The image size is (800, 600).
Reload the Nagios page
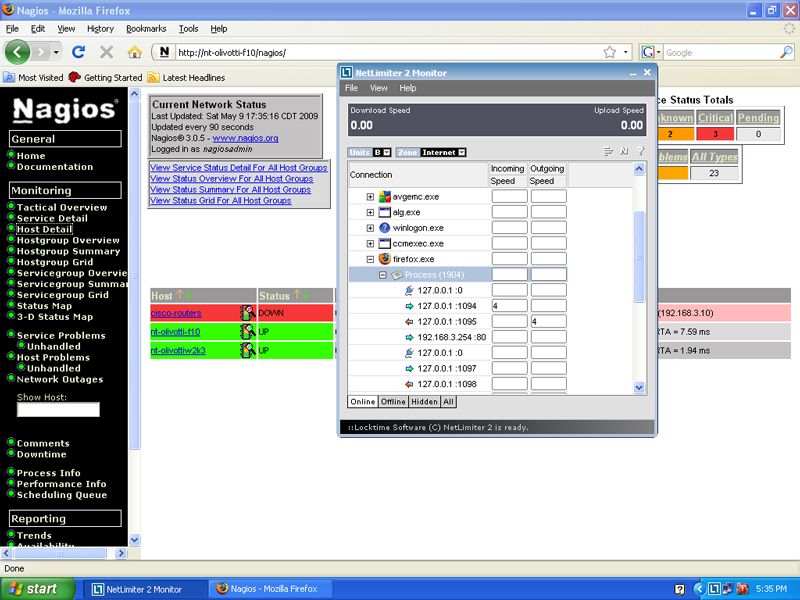[79, 52]
